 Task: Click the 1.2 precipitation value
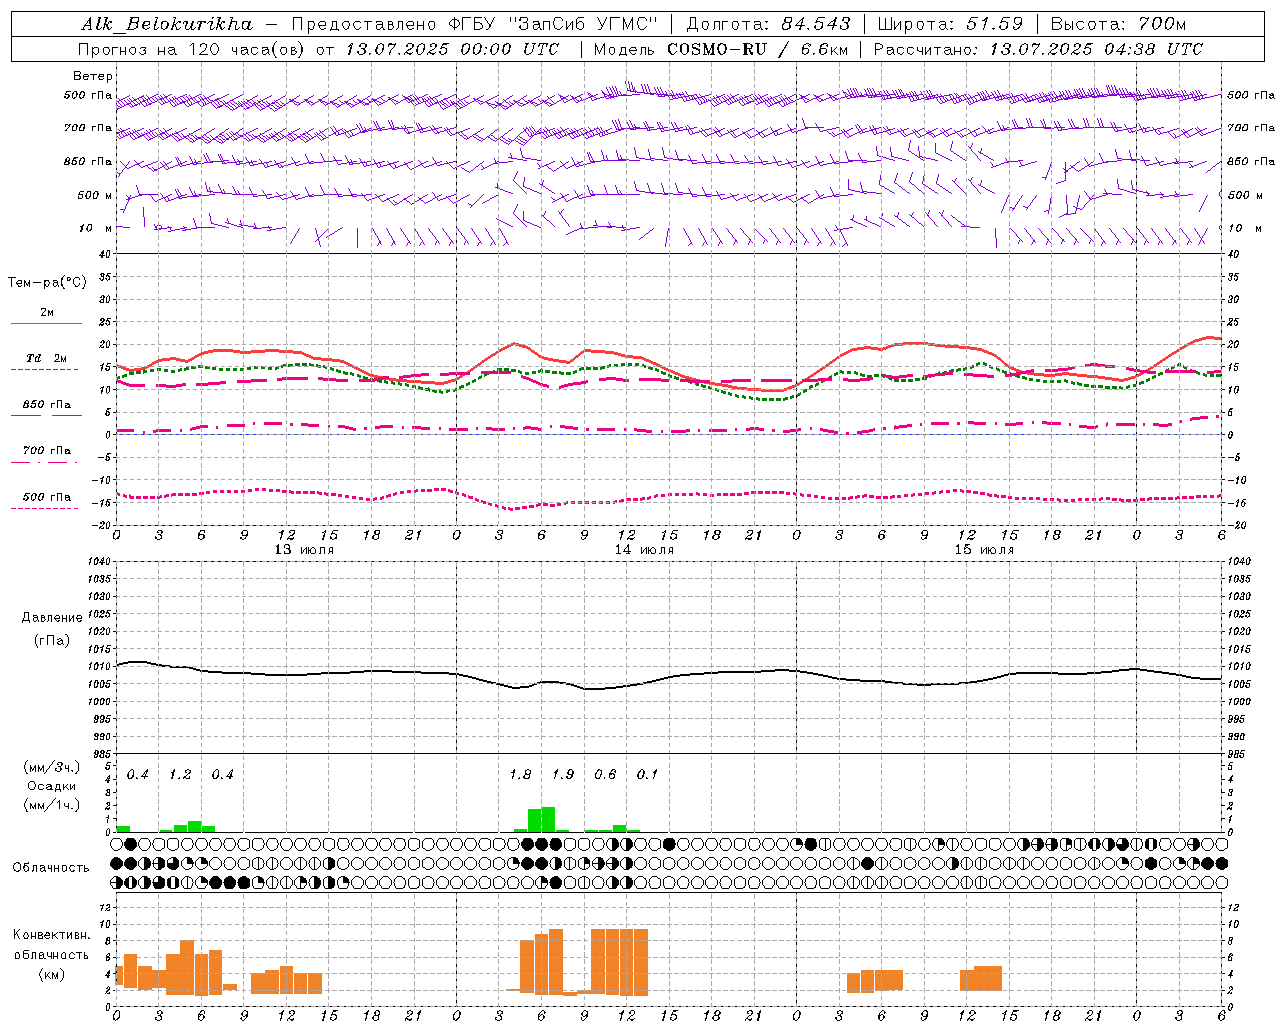click(180, 774)
